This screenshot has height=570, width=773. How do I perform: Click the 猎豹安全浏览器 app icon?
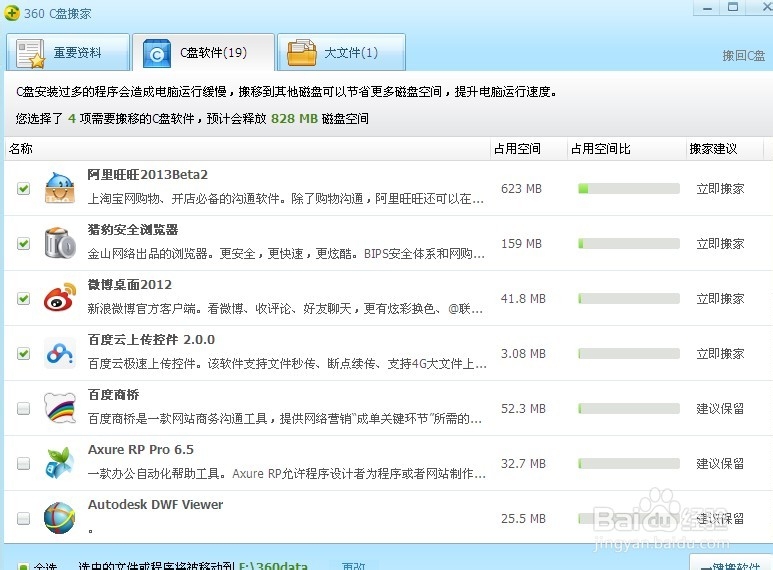pos(60,243)
